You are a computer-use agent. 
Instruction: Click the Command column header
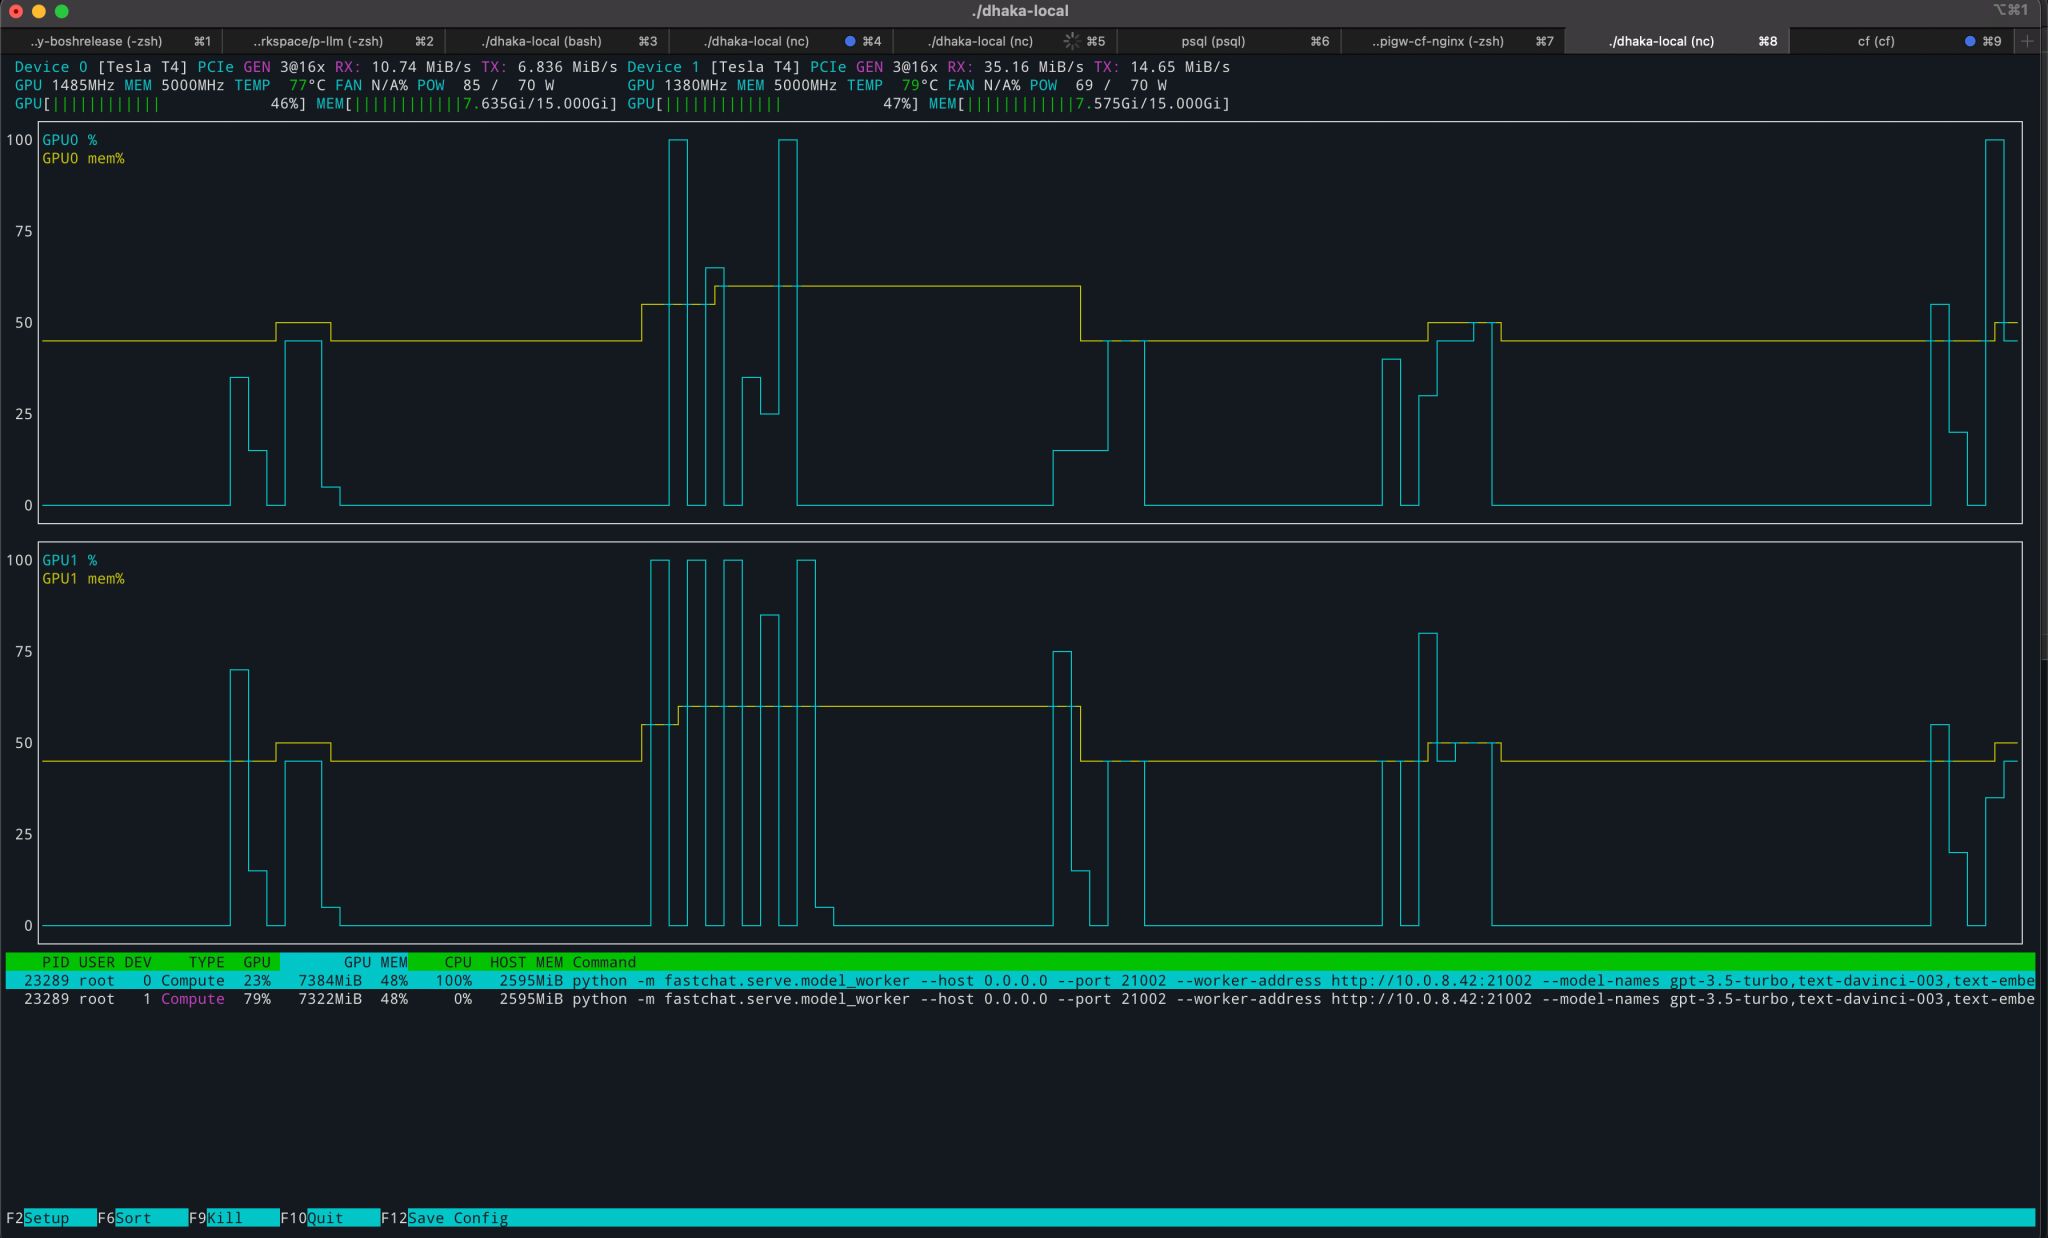point(604,962)
